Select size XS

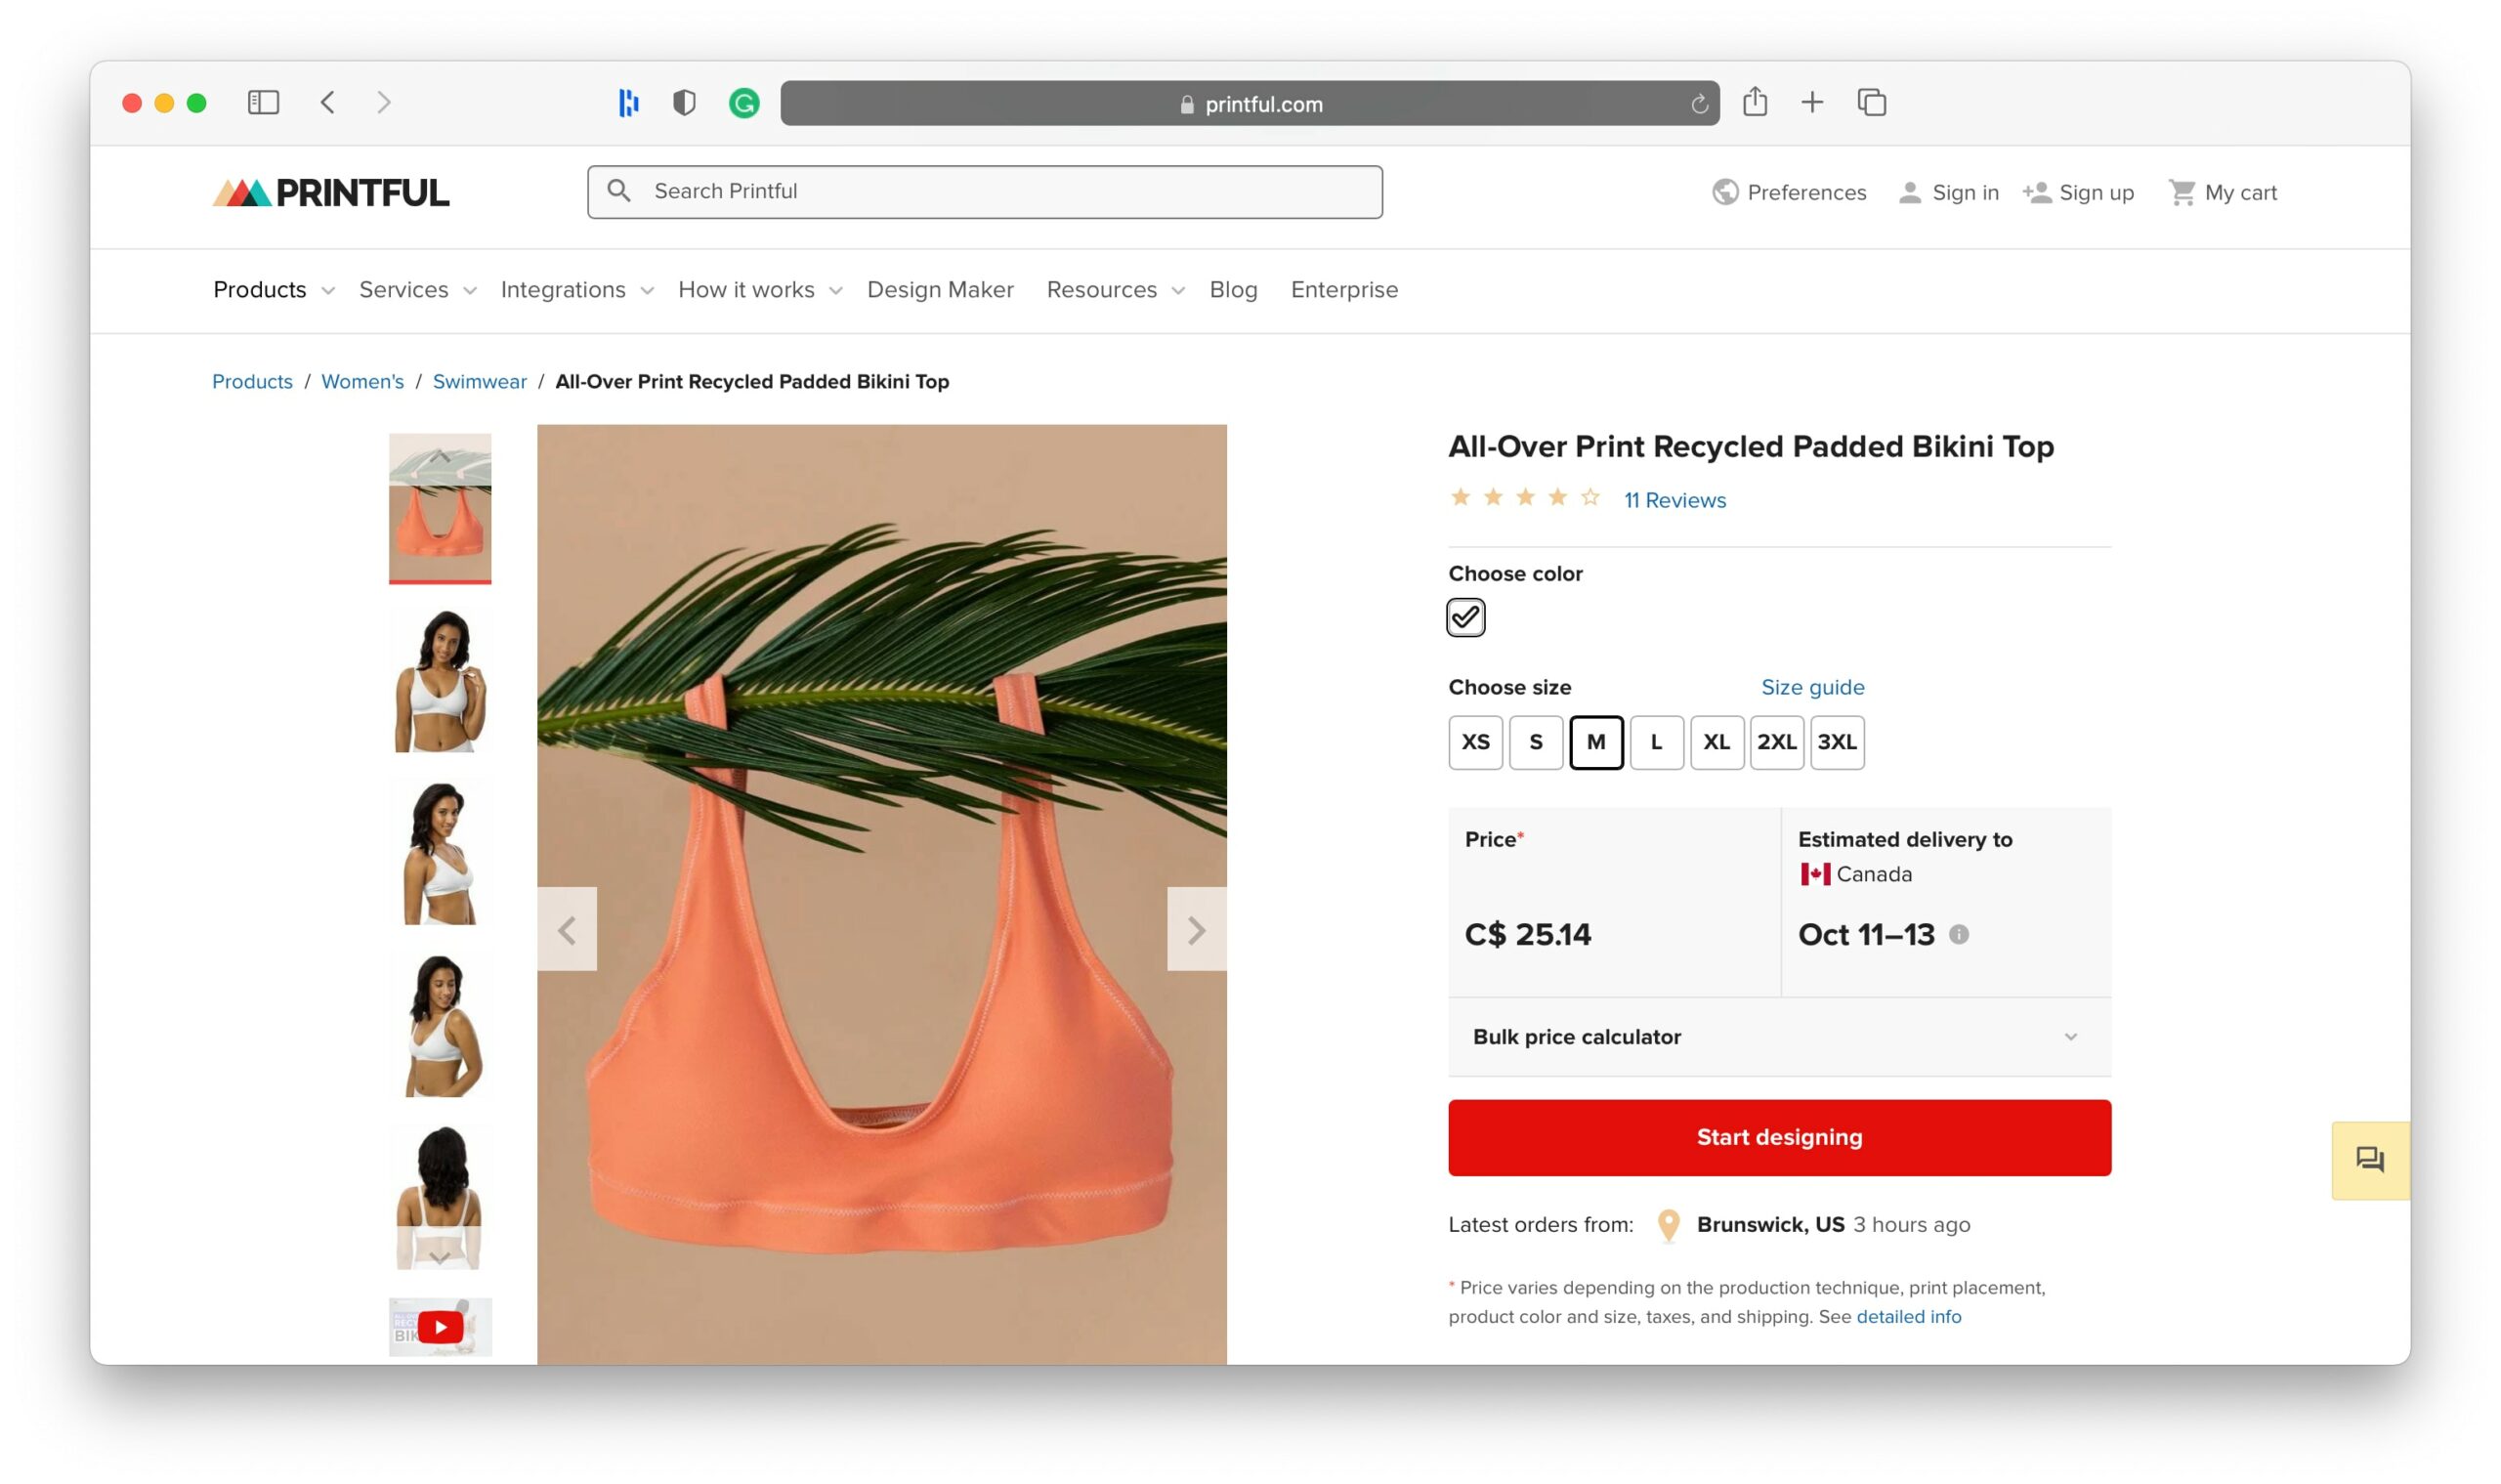[1475, 742]
